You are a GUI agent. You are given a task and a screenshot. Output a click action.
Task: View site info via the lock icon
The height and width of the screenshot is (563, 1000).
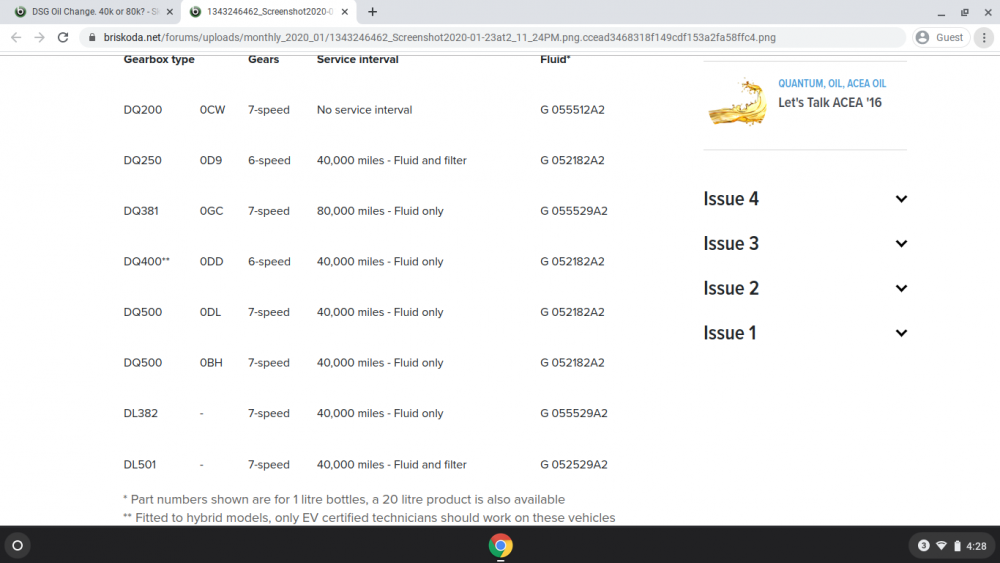coord(92,38)
